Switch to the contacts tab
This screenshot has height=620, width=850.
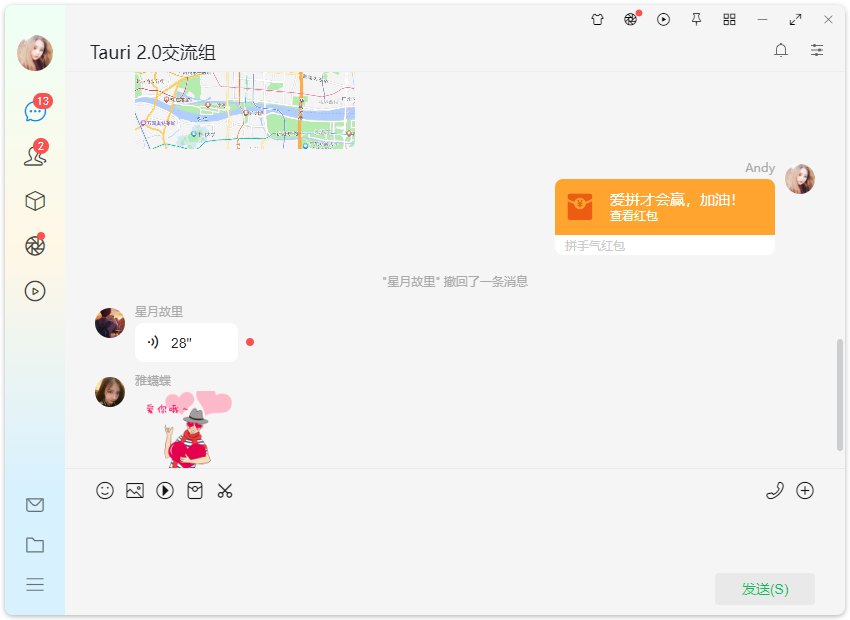(35, 155)
